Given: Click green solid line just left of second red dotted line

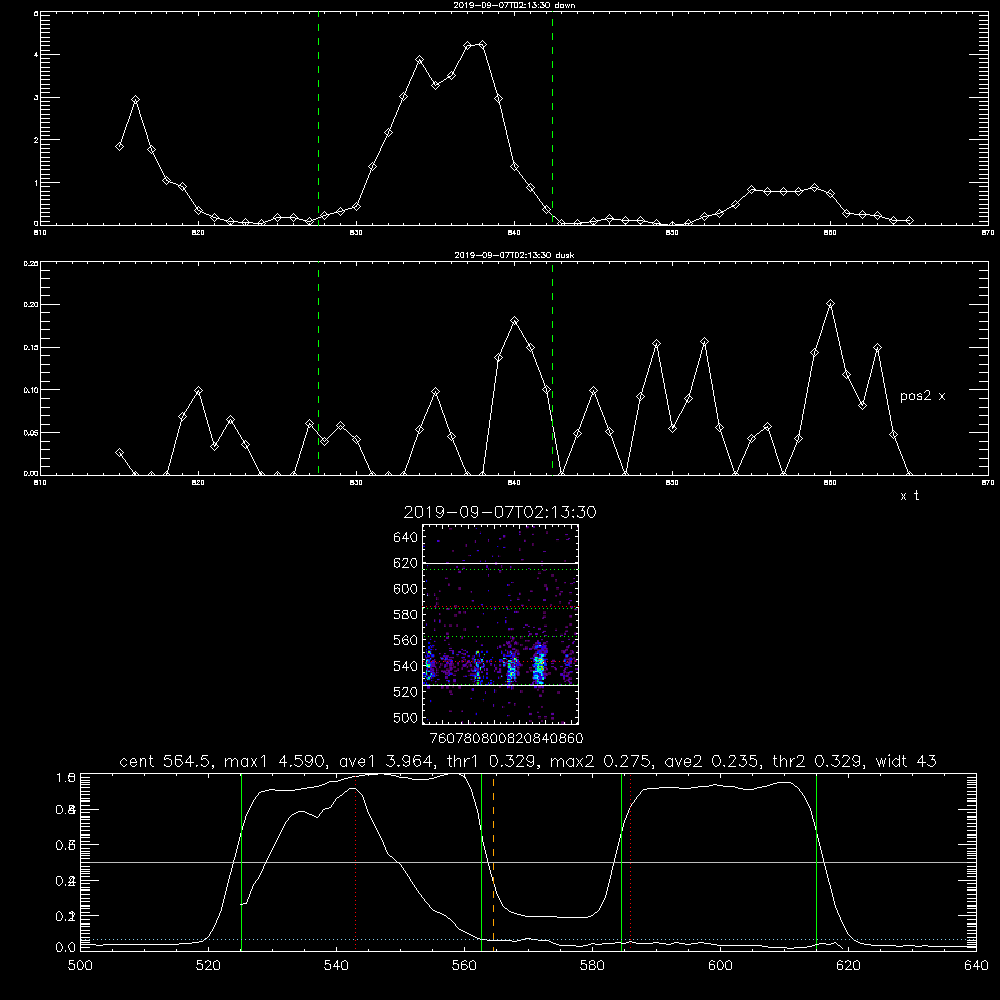Looking at the screenshot, I should coord(621,861).
